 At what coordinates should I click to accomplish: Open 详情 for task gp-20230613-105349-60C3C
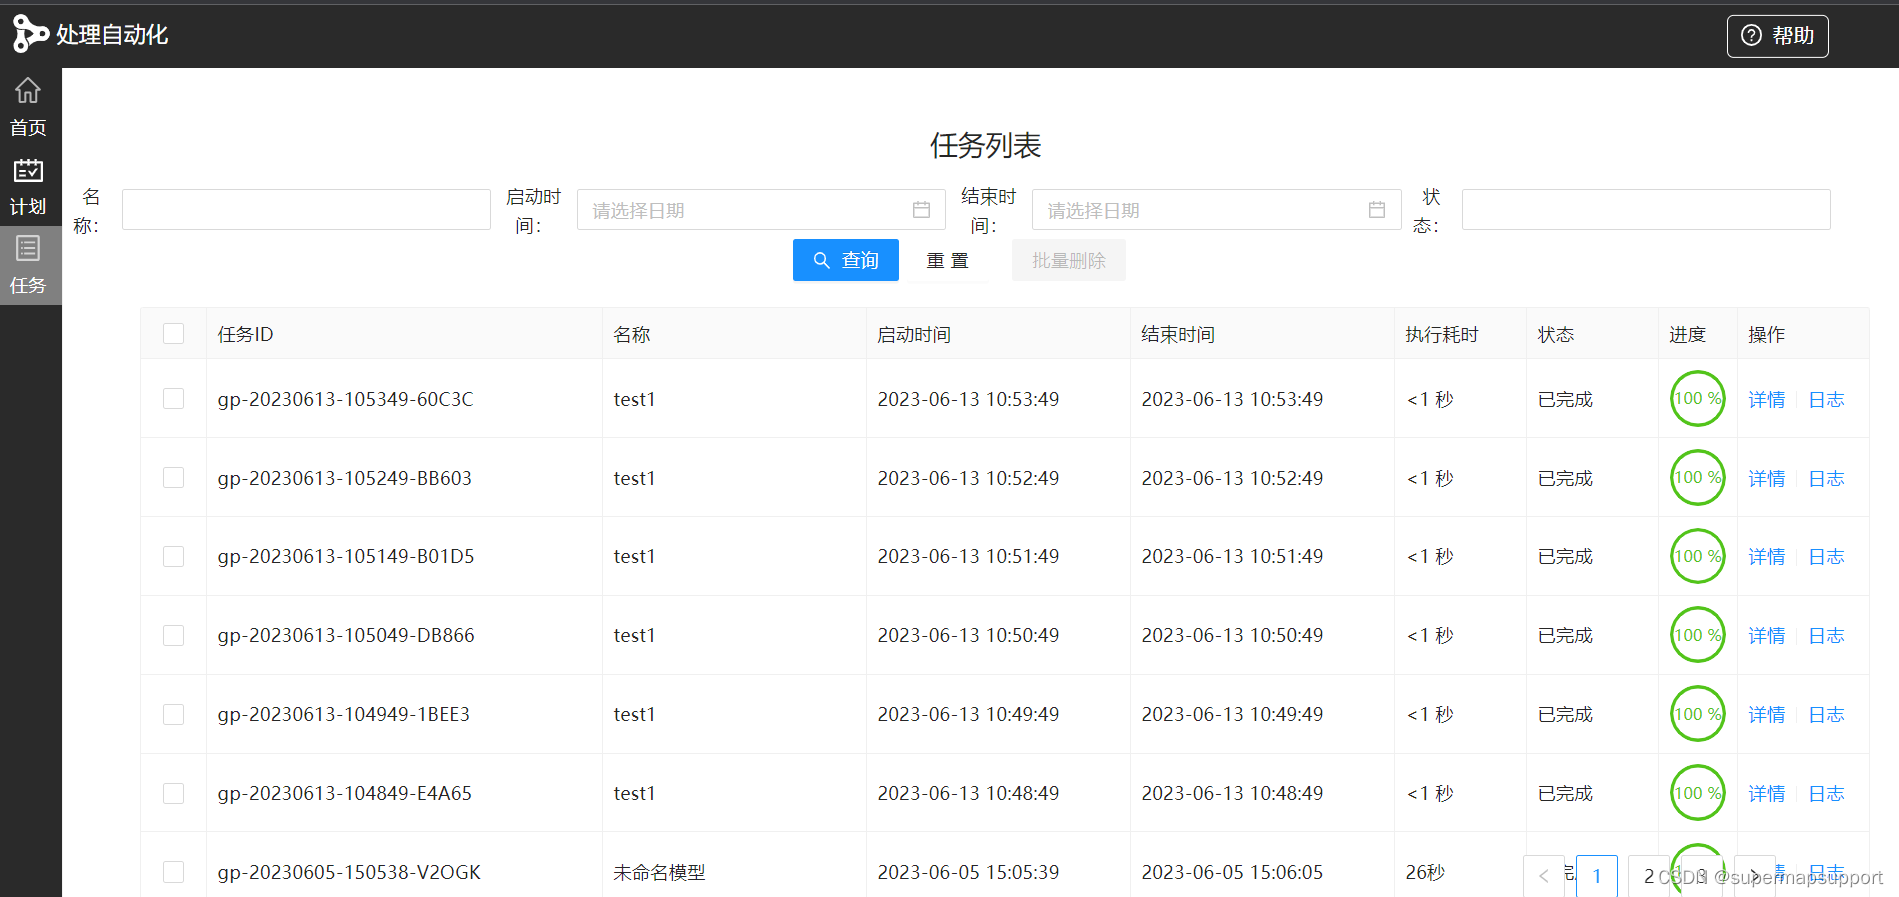click(1767, 399)
